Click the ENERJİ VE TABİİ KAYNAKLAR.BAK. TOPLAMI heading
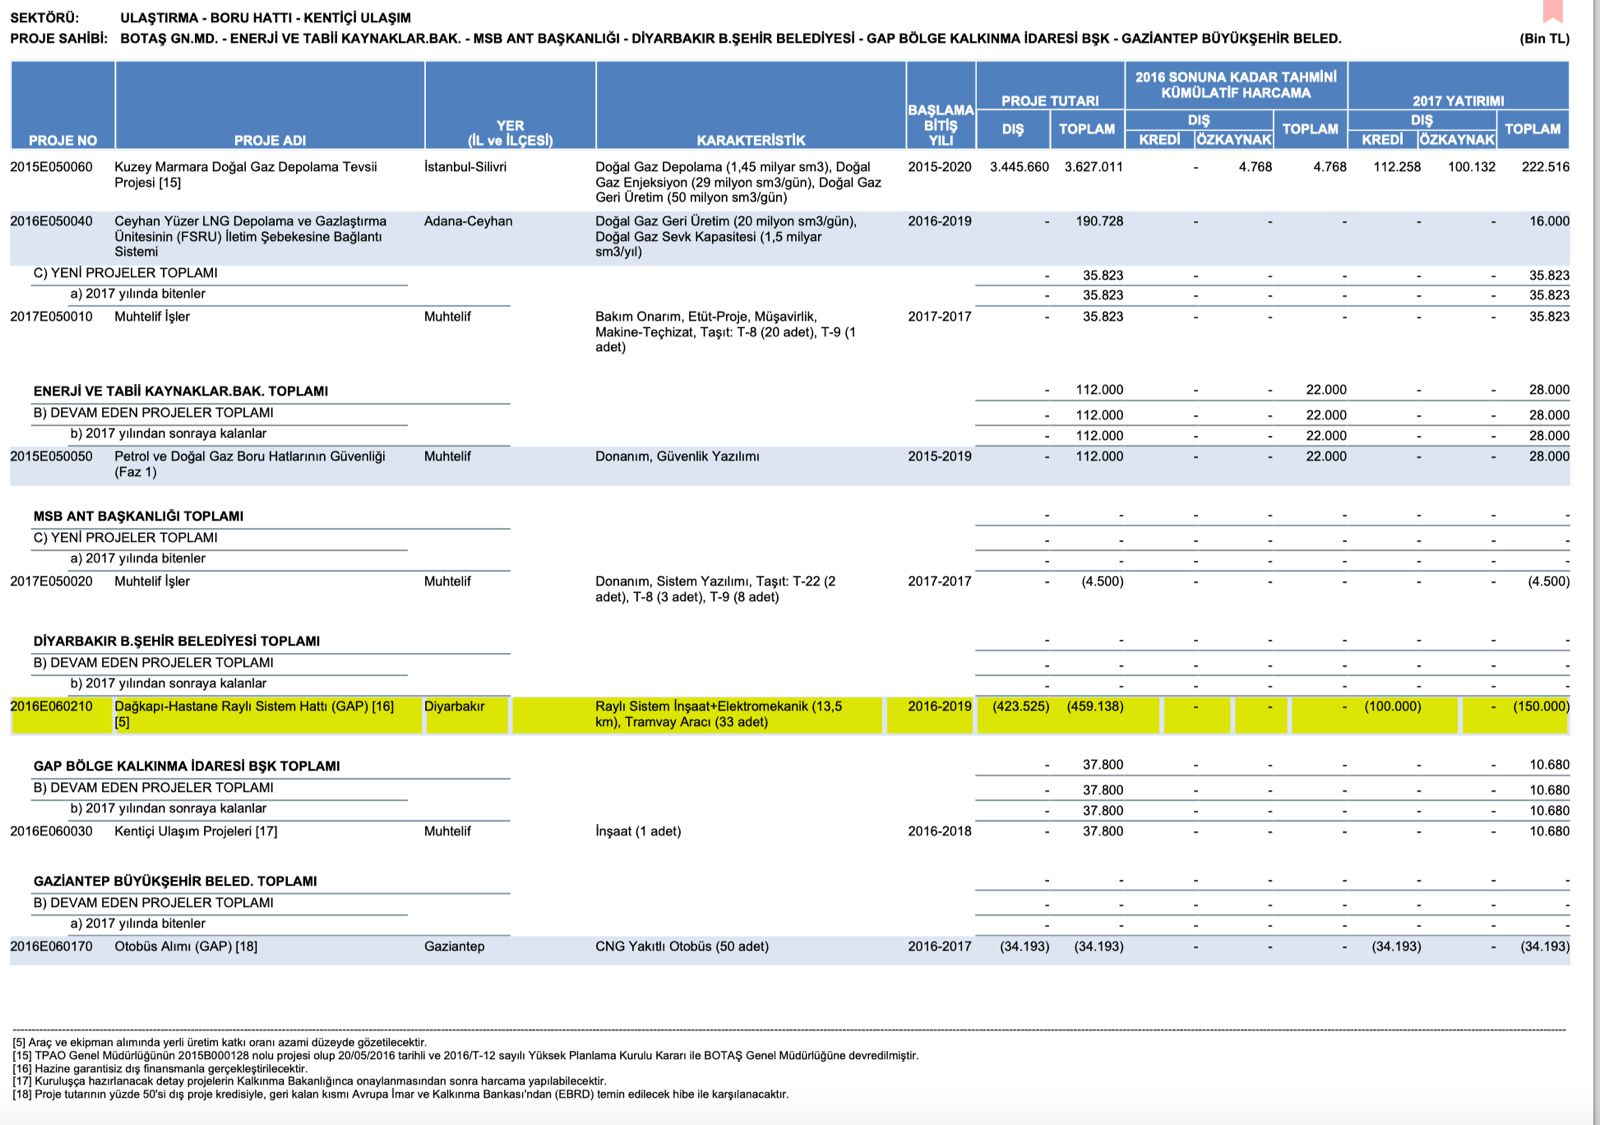The image size is (1600, 1125). (x=181, y=391)
